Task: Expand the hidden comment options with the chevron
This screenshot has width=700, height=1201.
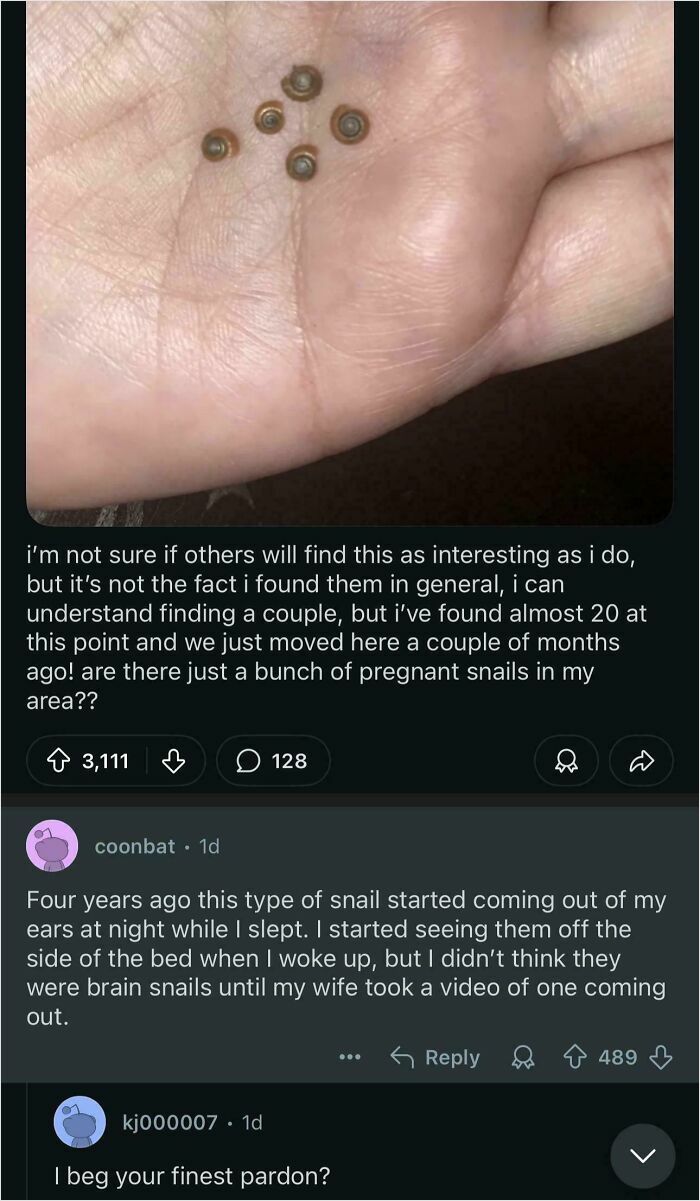Action: (x=644, y=1155)
